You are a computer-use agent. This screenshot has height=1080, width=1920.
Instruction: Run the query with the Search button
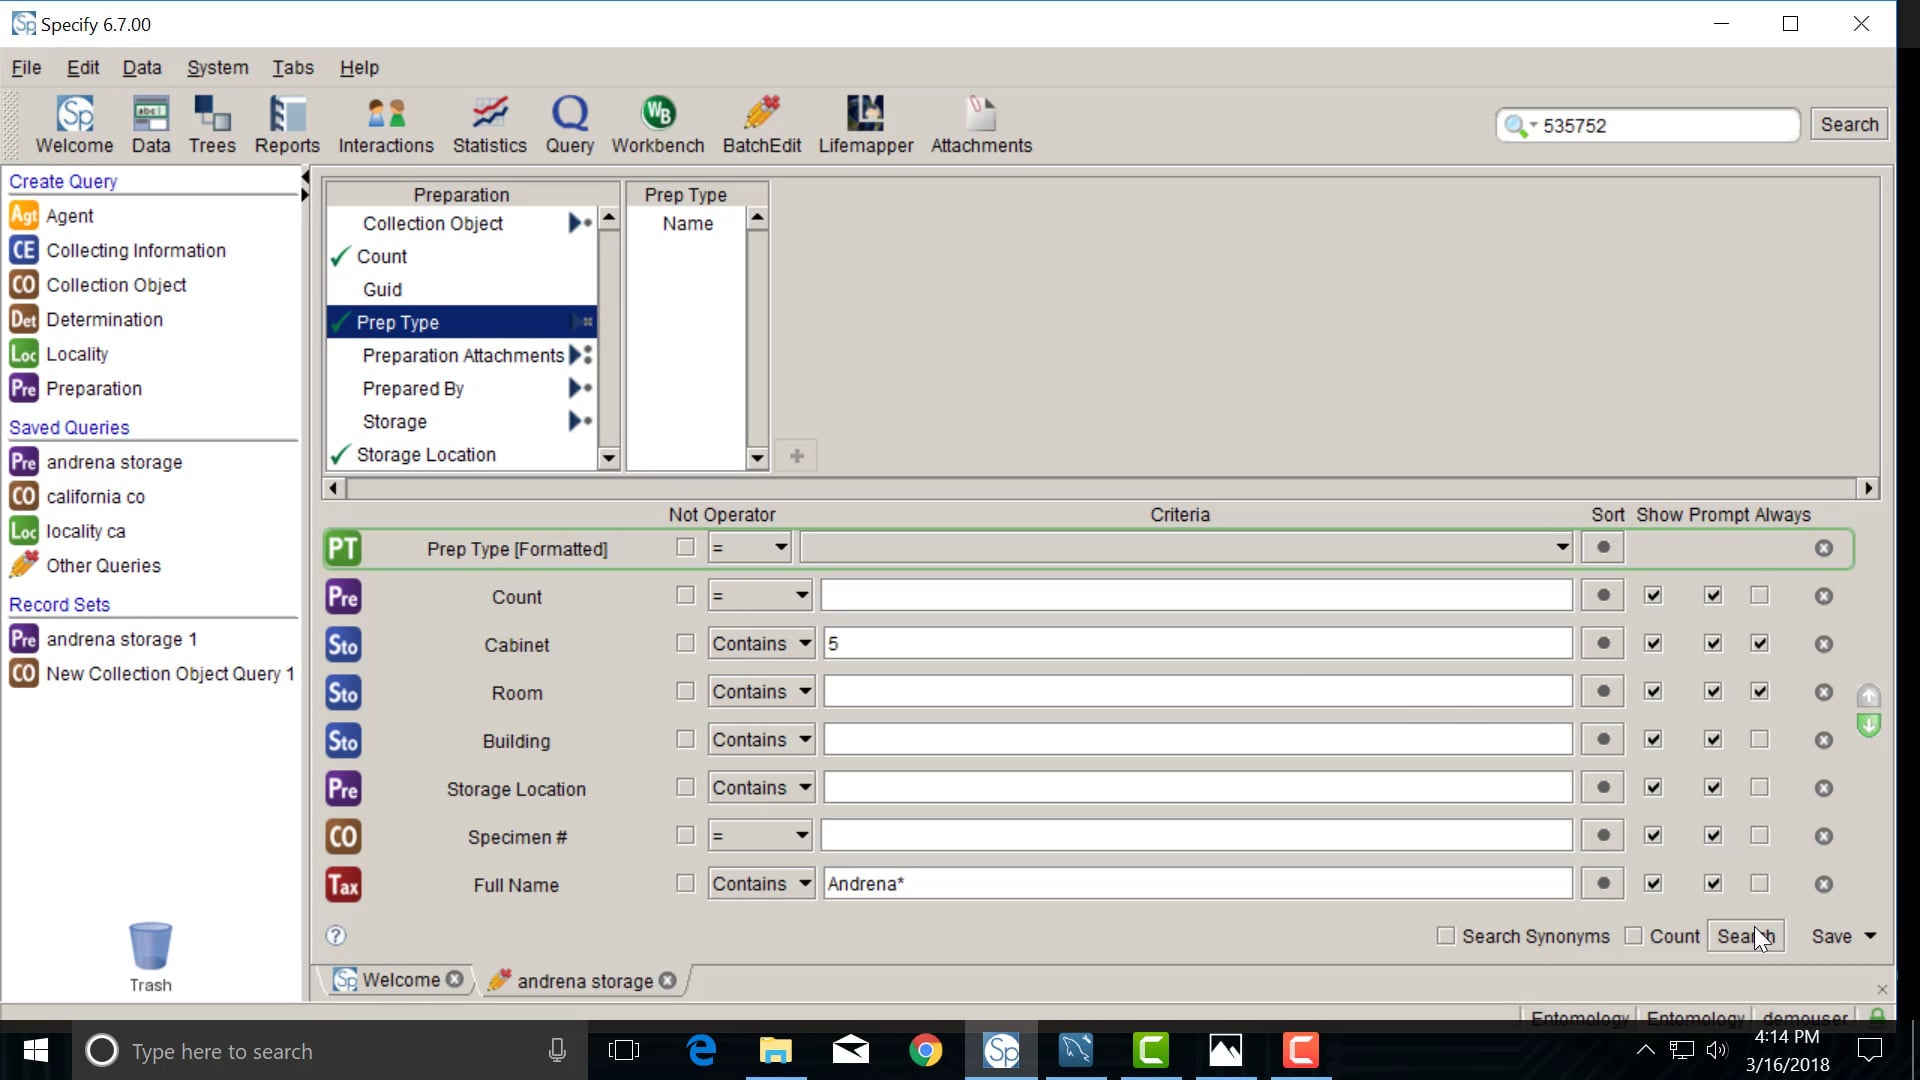pos(1746,936)
